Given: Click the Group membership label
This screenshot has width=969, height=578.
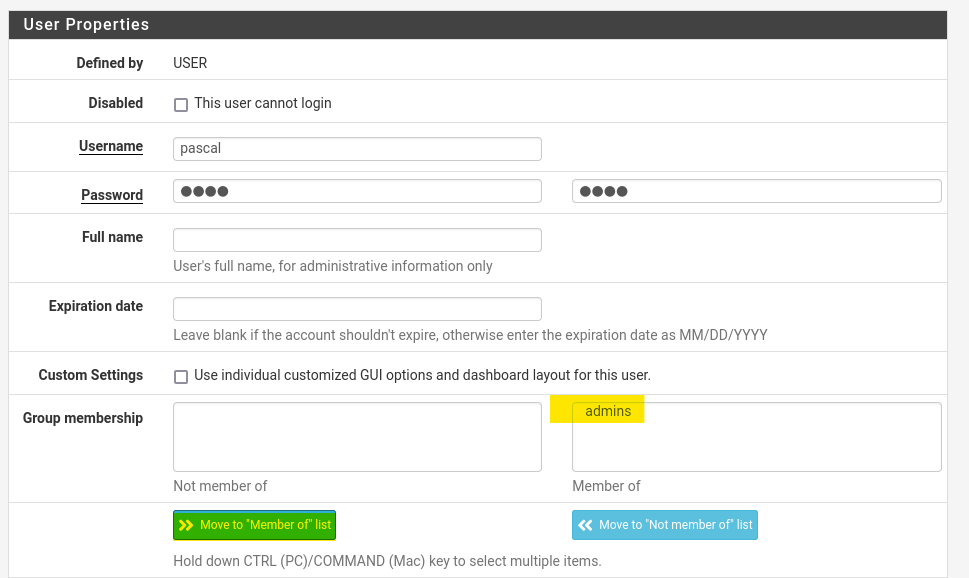Looking at the screenshot, I should coord(83,418).
